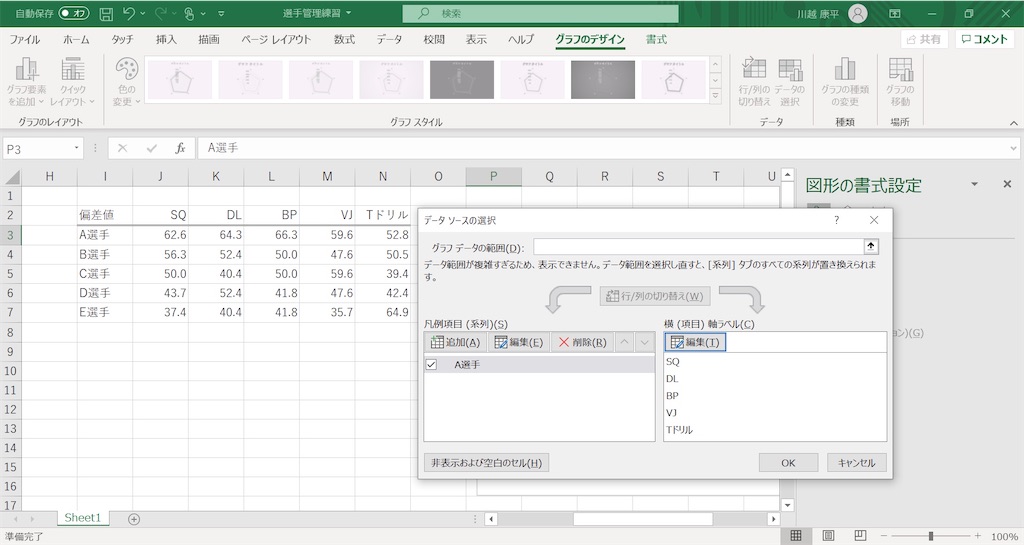Close the 図形の書式設定 pane
This screenshot has width=1024, height=545.
click(1007, 185)
